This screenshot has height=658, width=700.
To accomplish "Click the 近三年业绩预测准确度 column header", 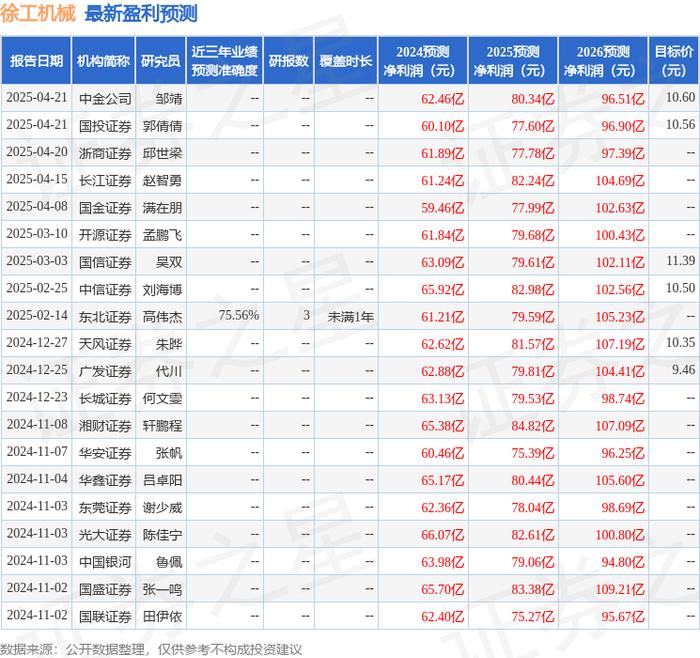I will tap(225, 61).
